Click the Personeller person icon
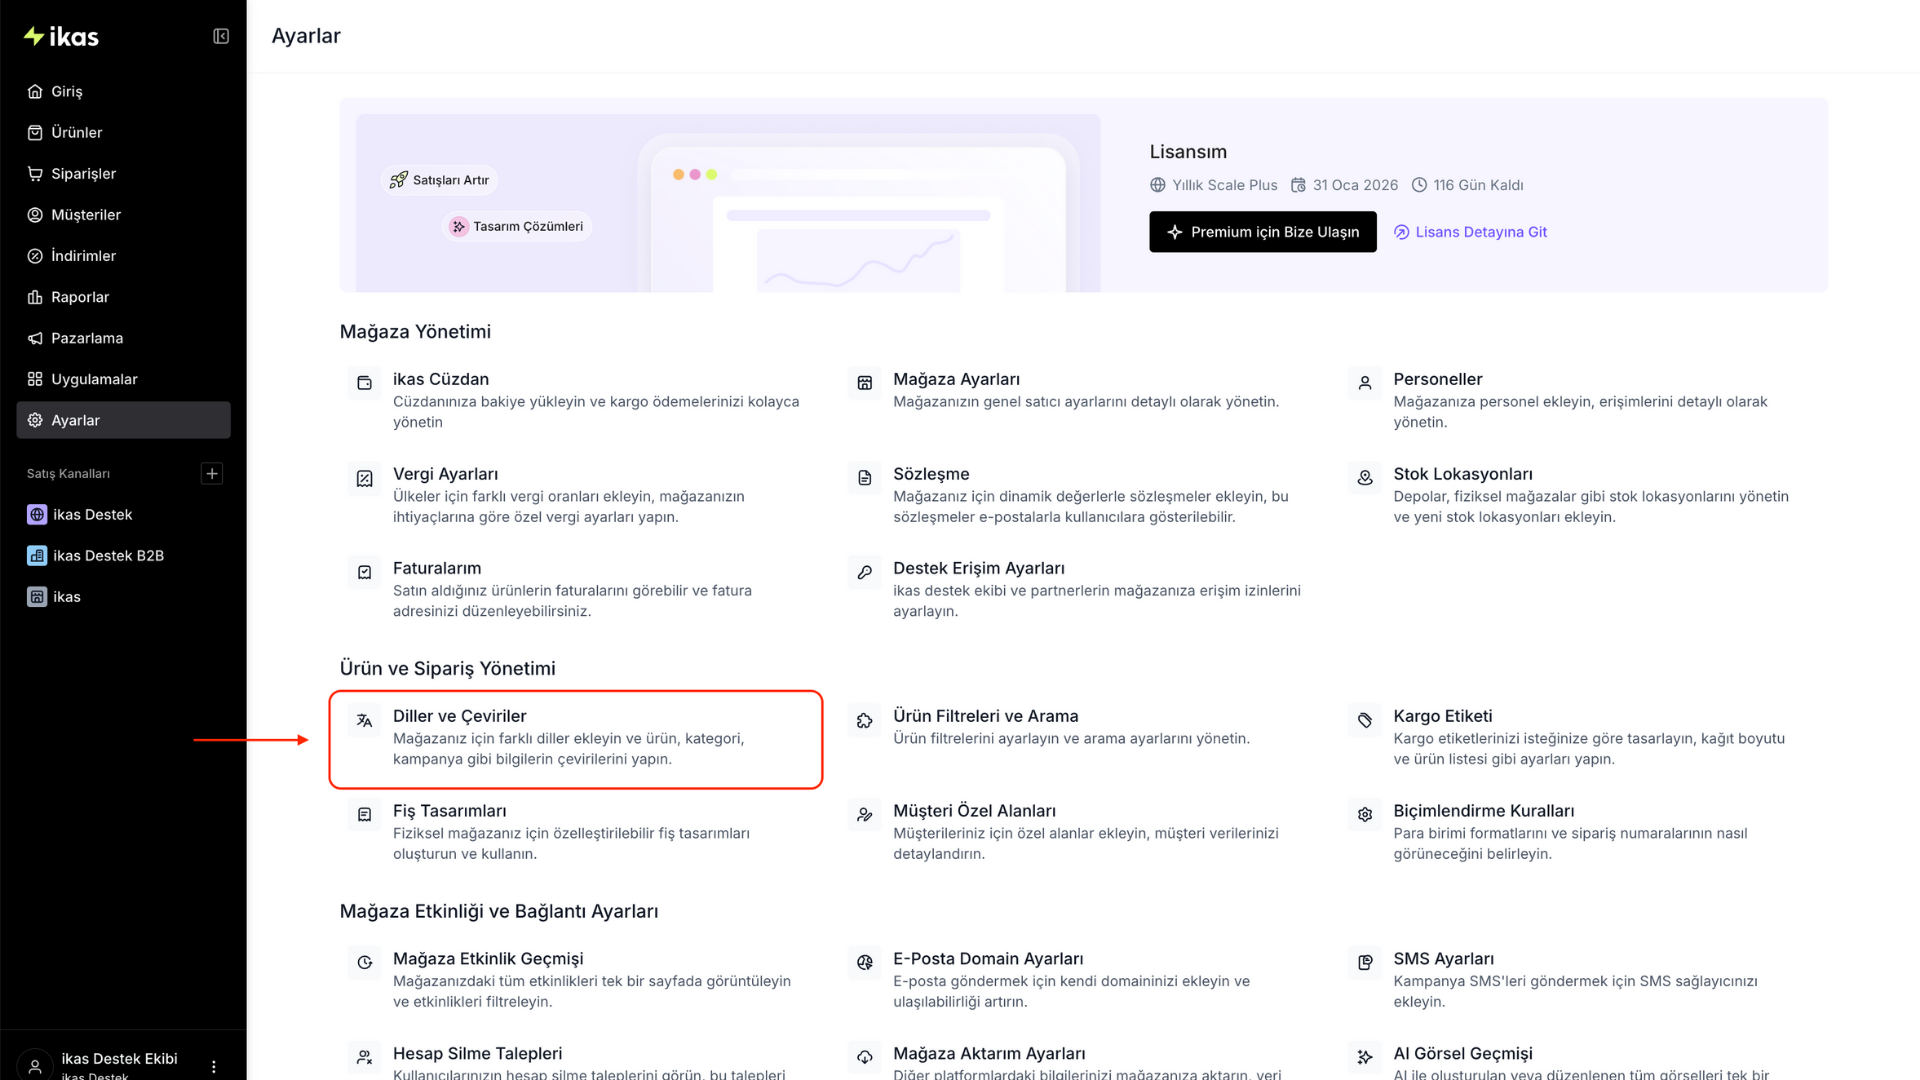 coord(1365,383)
